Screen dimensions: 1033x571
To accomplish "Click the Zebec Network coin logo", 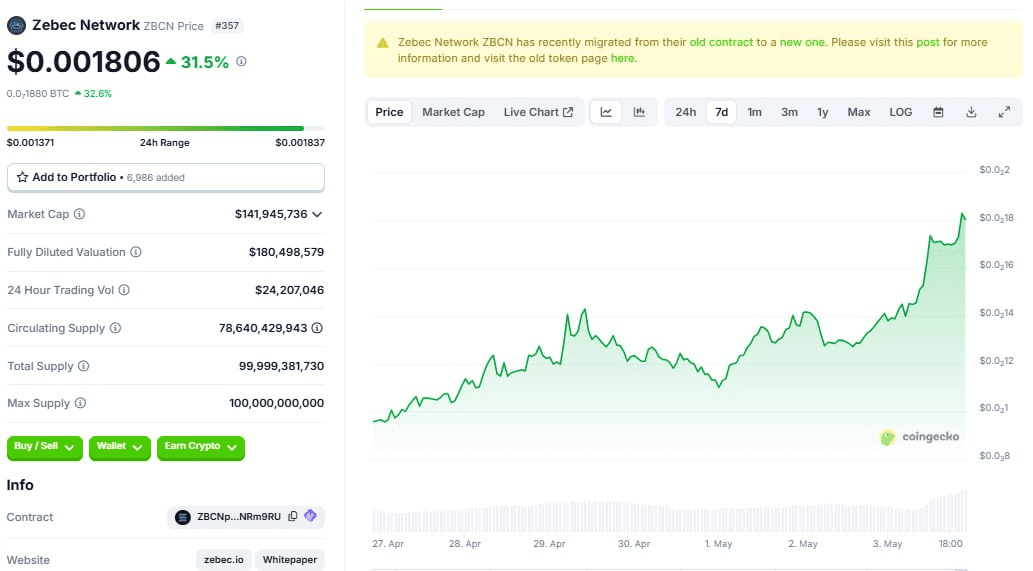I will click(x=16, y=26).
